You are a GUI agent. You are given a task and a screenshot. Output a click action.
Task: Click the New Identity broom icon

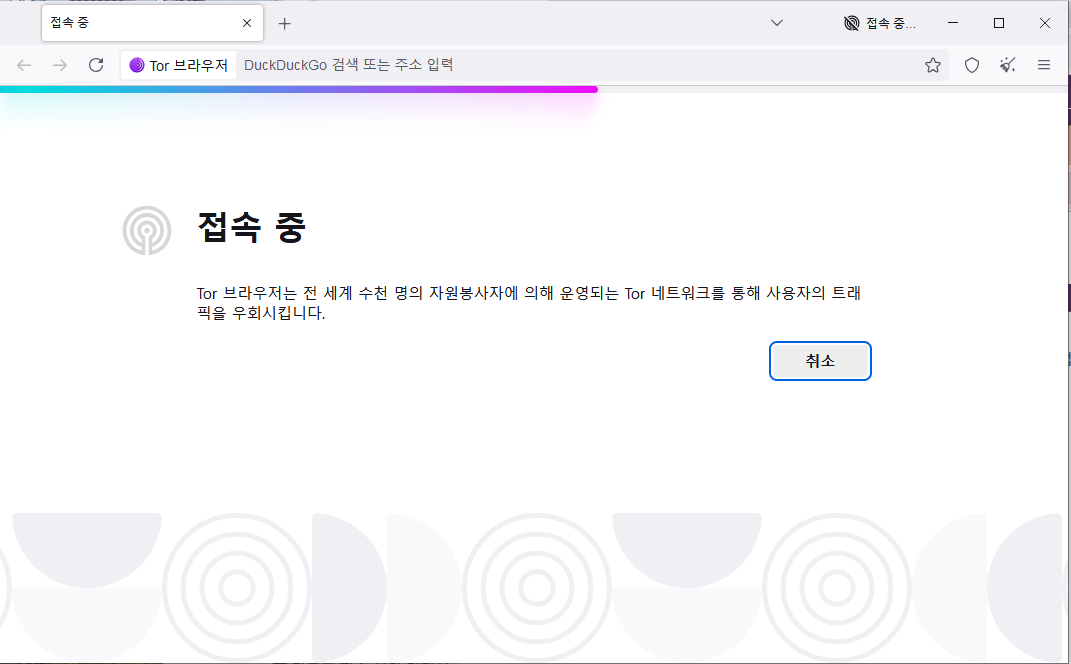click(x=1007, y=65)
